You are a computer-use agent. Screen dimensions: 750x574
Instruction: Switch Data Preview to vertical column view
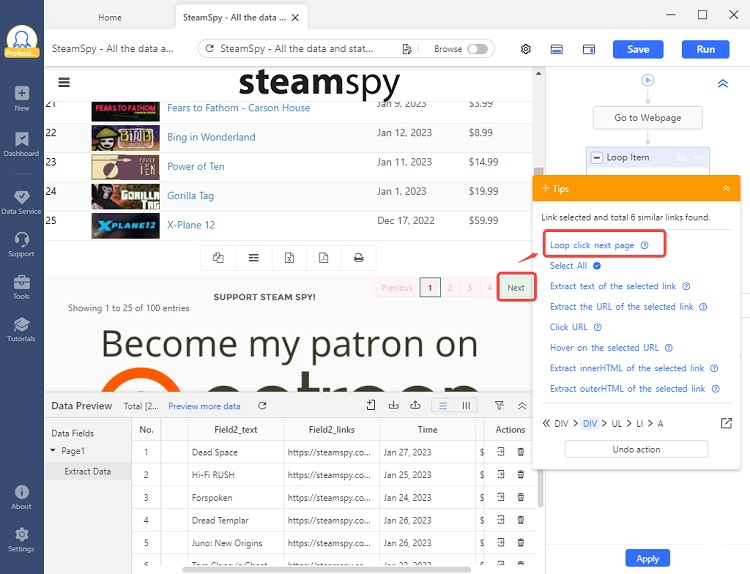(x=466, y=406)
